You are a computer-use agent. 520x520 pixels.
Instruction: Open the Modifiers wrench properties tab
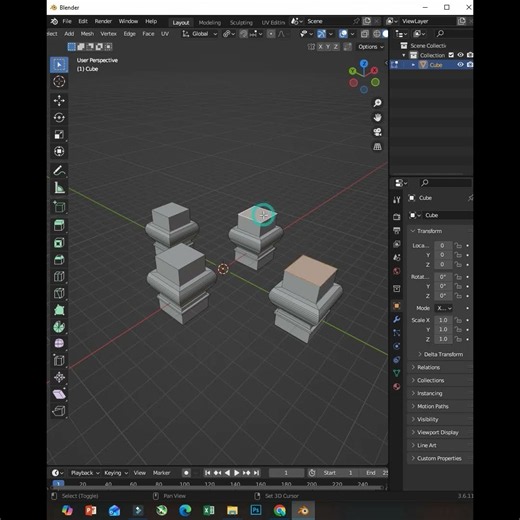coord(397,319)
